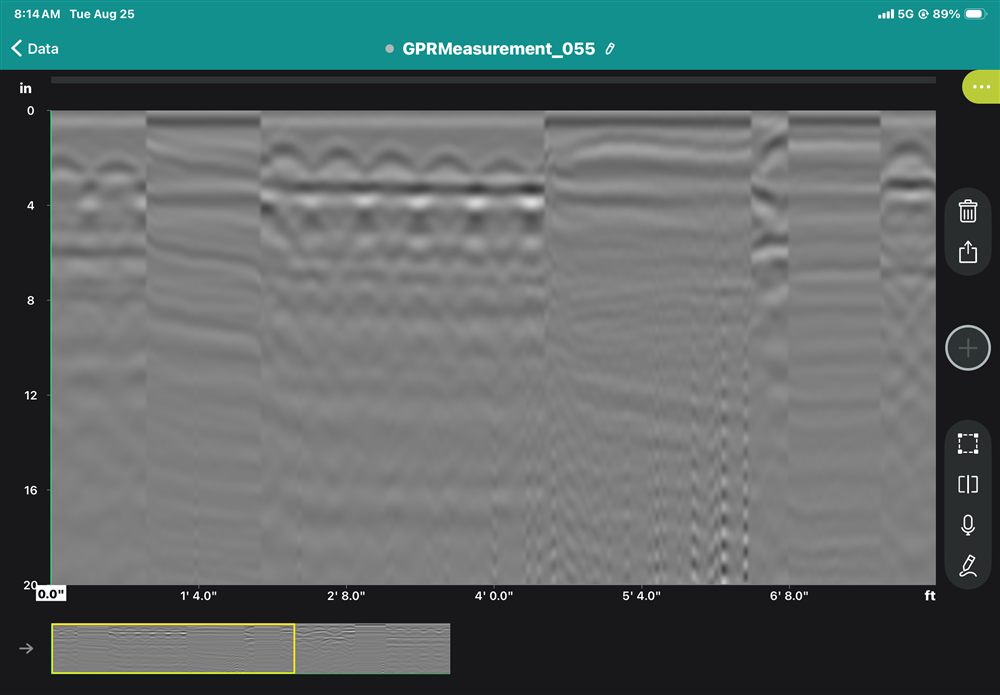The height and width of the screenshot is (695, 1000).
Task: Delete the measurement with trash icon
Action: [x=967, y=210]
